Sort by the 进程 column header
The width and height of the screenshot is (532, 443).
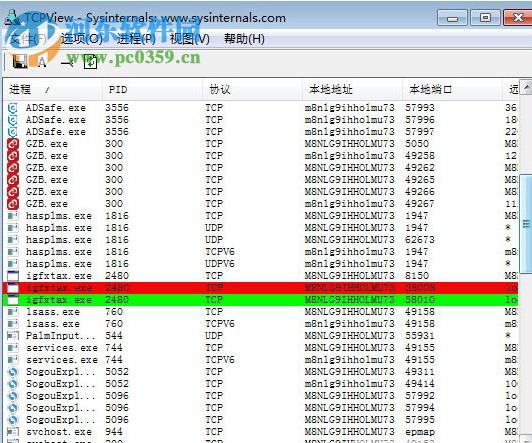53,90
